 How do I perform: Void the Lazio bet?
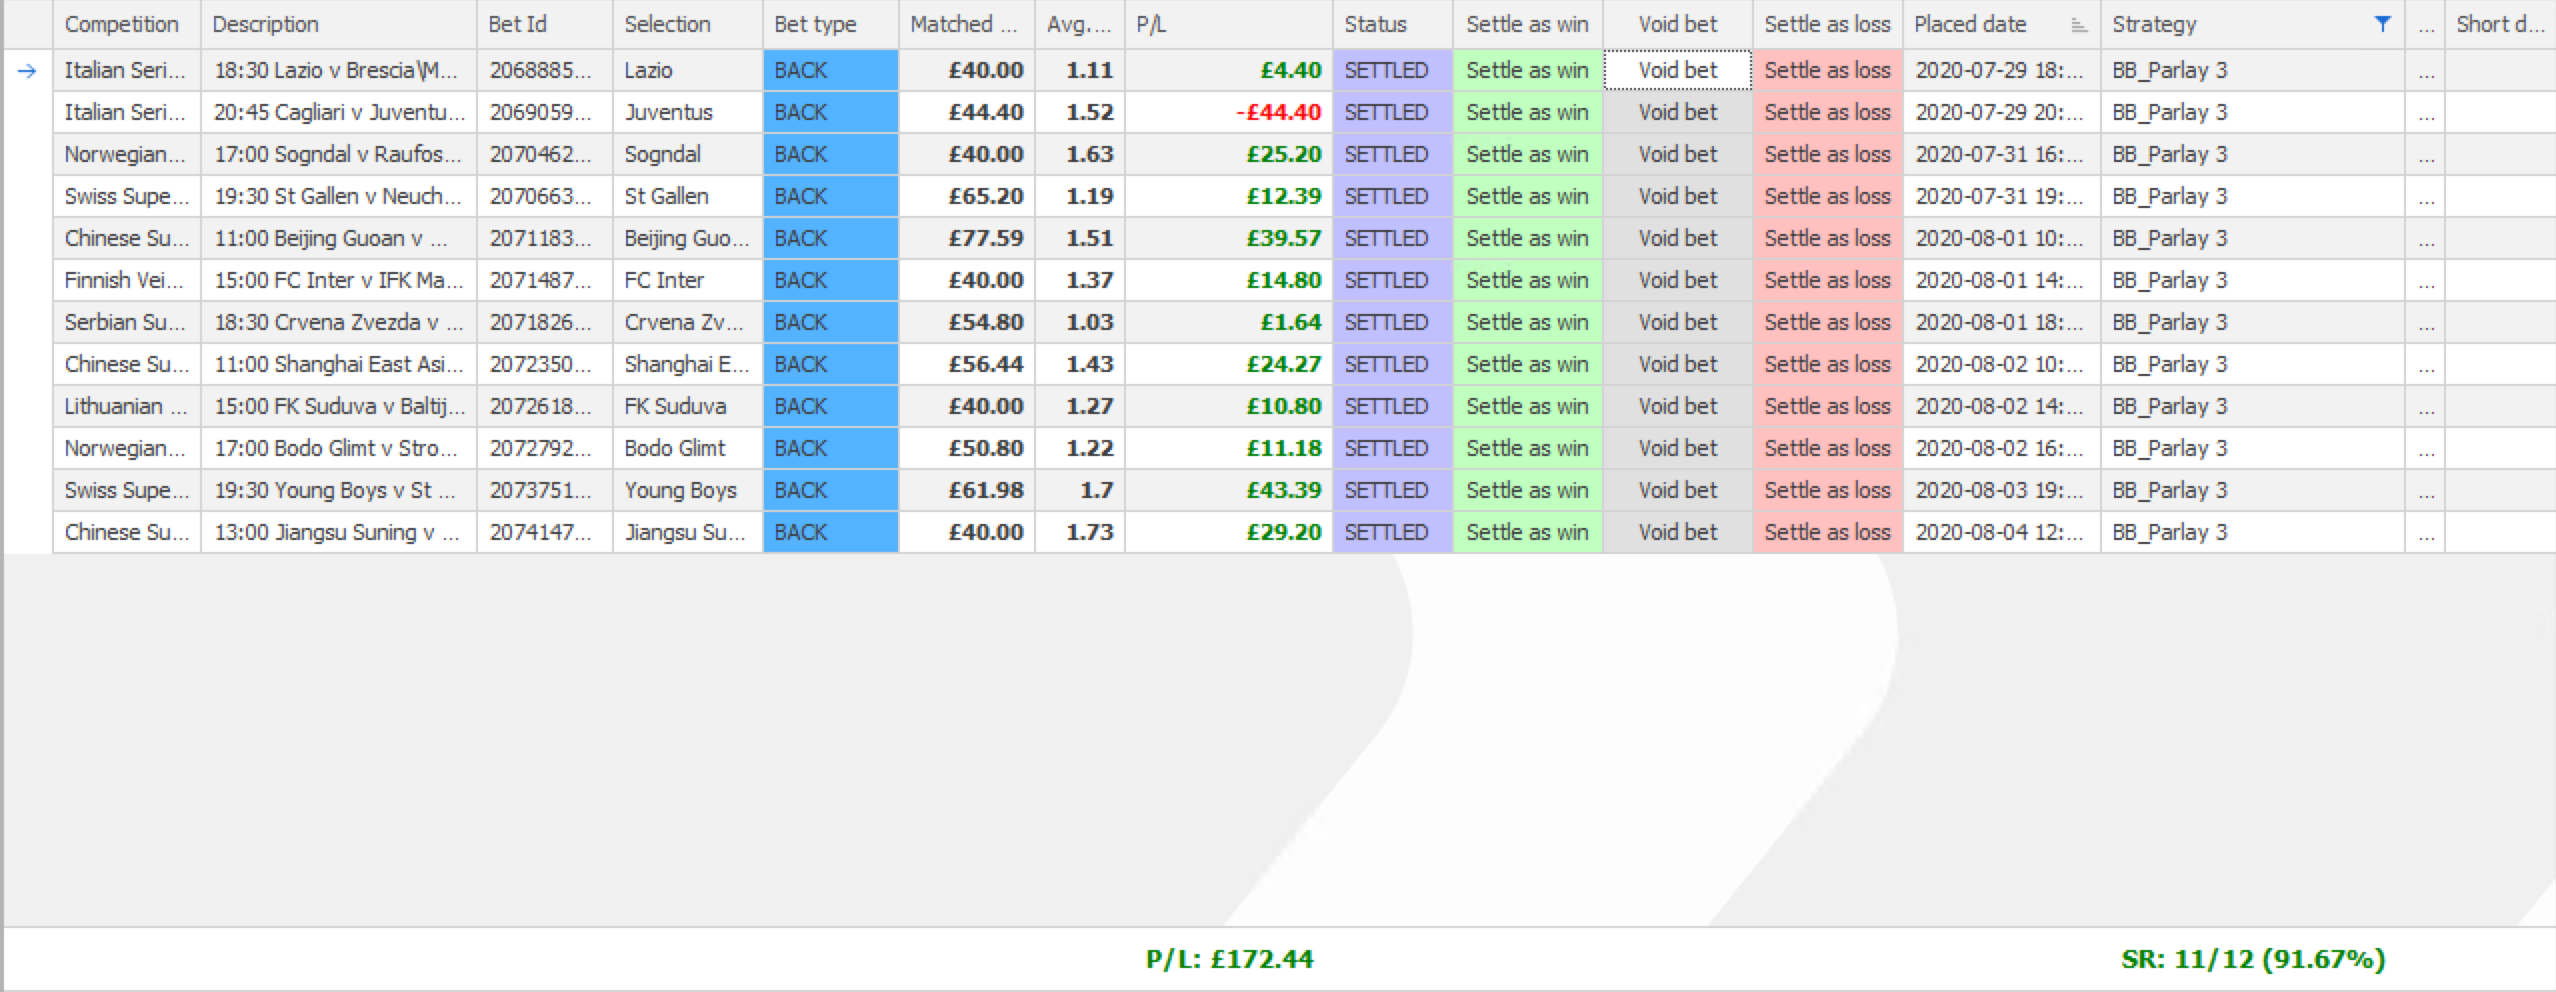[x=1677, y=70]
